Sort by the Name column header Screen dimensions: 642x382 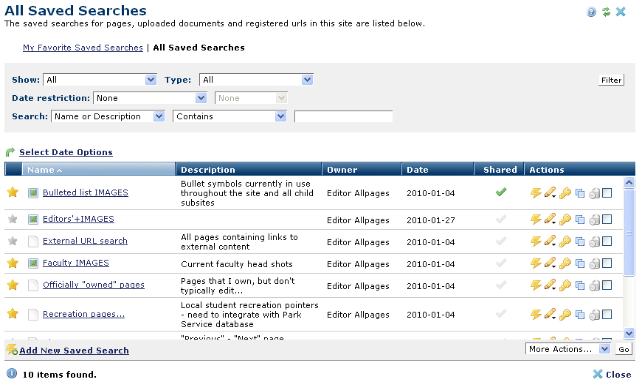click(x=44, y=170)
